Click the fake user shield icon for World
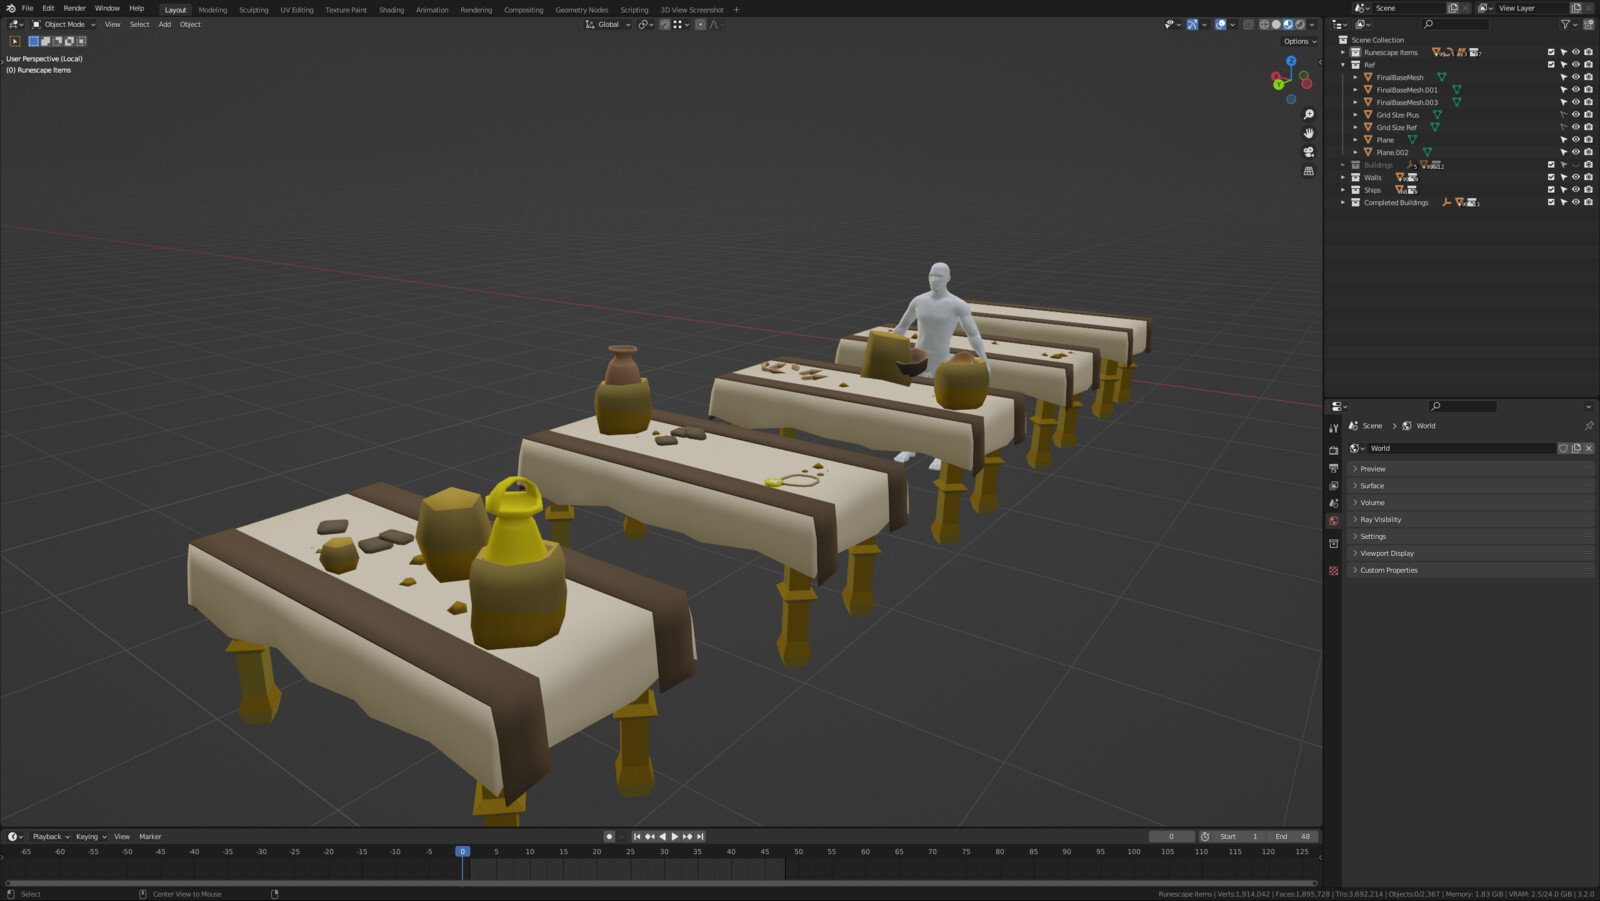1600x901 pixels. coord(1564,448)
